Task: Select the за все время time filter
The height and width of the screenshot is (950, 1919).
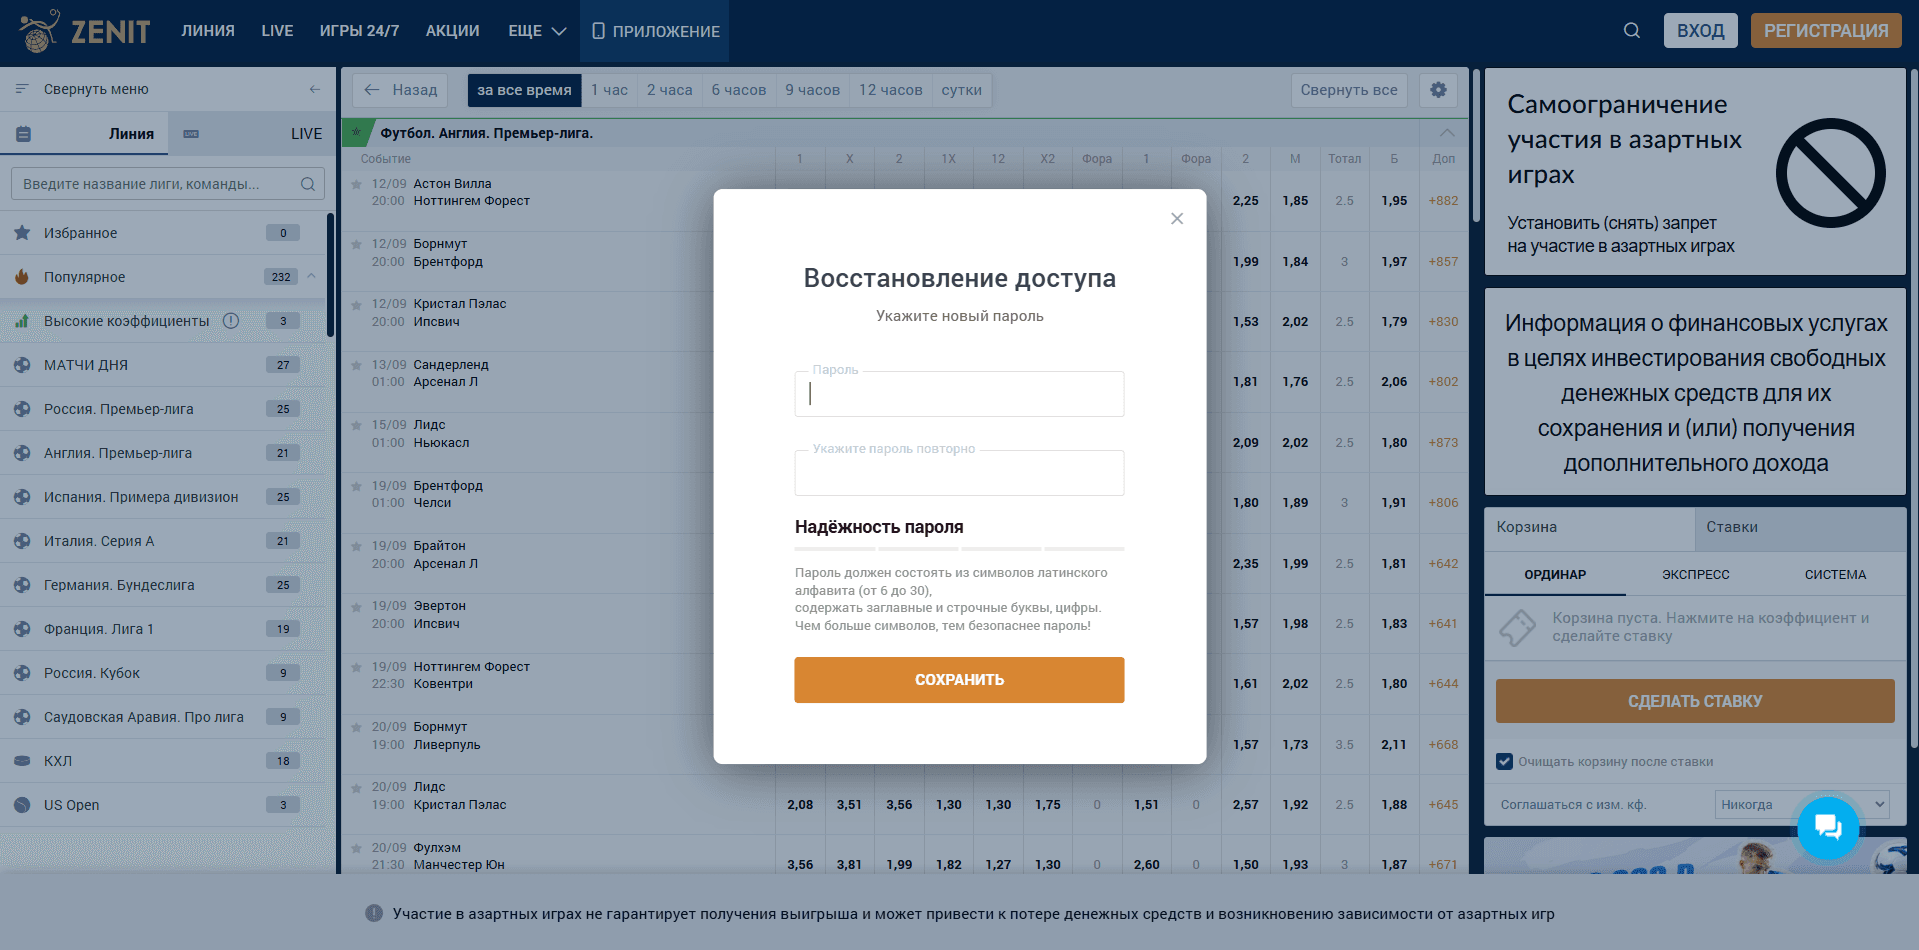Action: point(524,90)
